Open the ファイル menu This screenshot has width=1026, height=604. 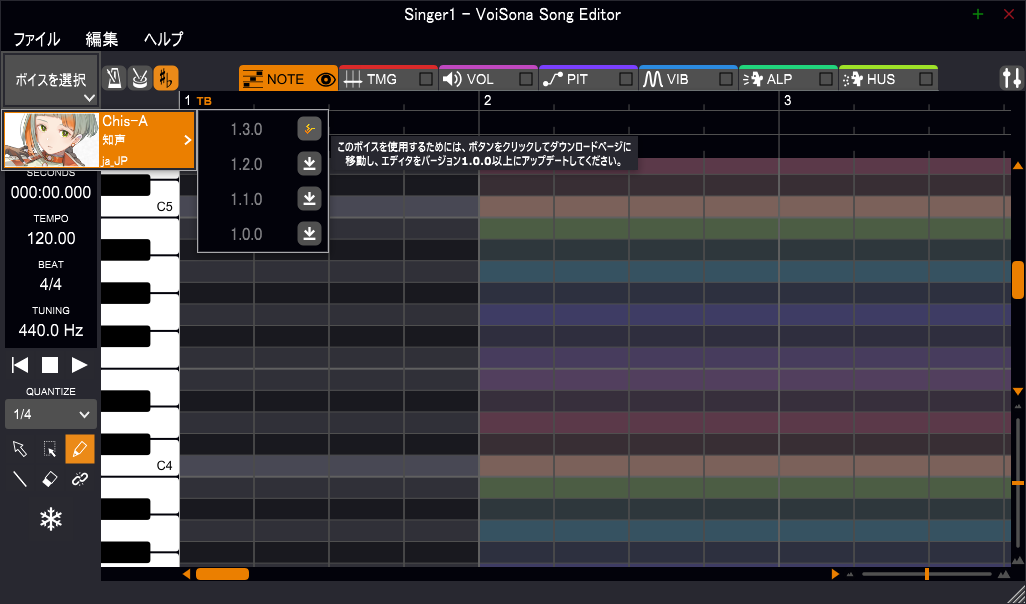point(37,39)
